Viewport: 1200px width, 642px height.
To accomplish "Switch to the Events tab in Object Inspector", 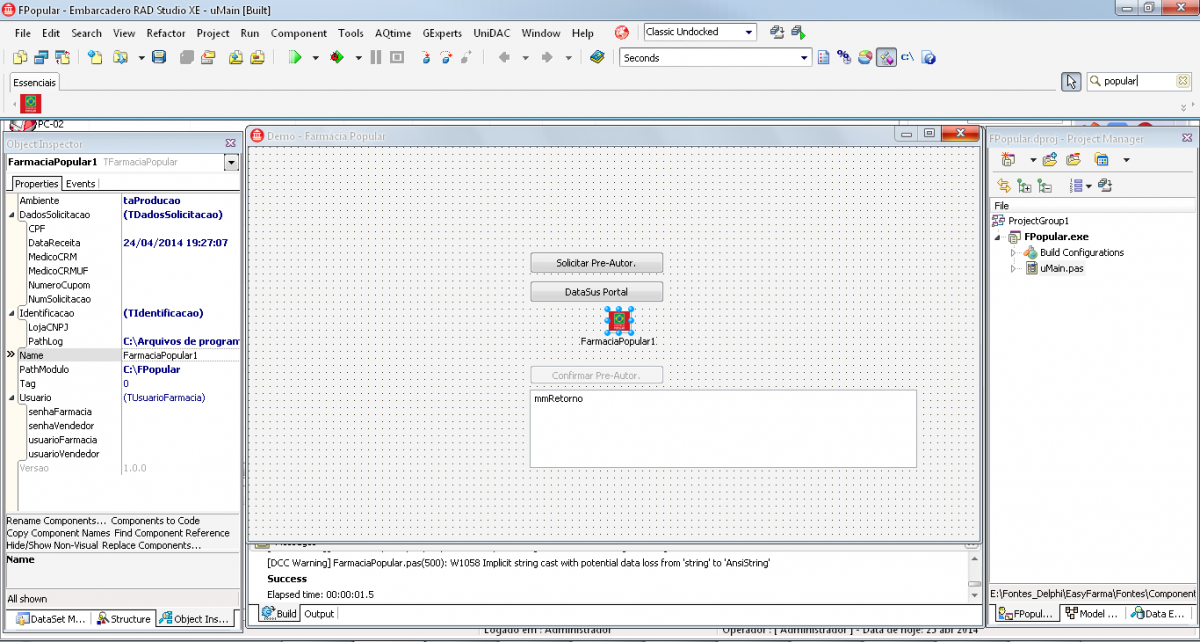I will [81, 184].
